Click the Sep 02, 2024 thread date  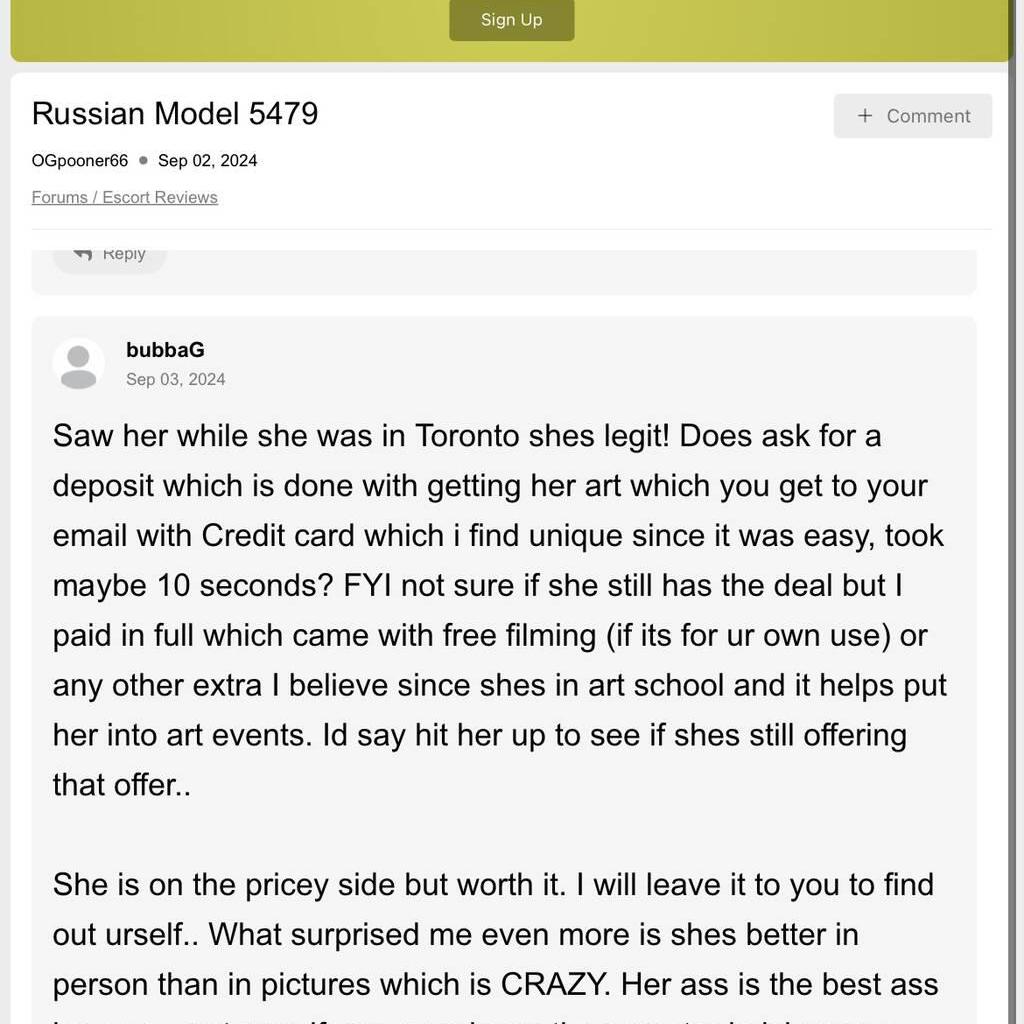[207, 161]
